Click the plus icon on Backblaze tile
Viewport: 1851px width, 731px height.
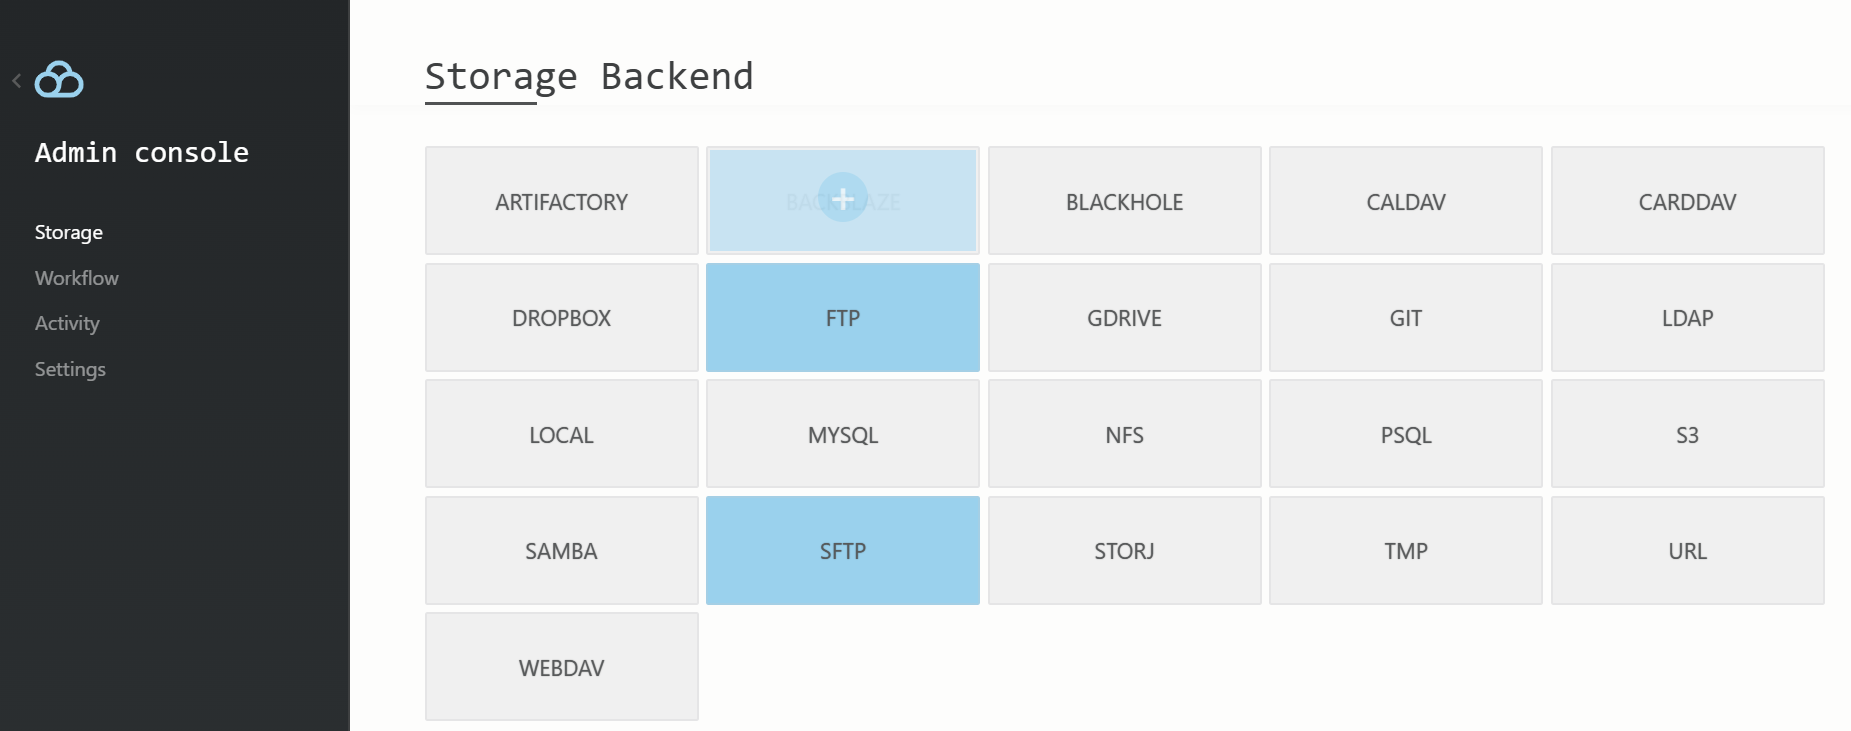pos(842,199)
